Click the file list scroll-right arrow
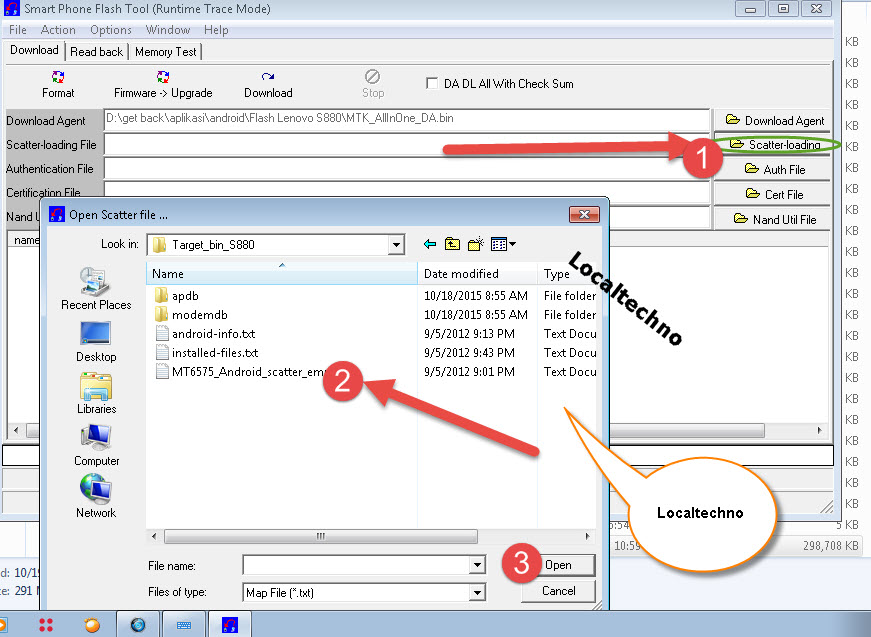Viewport: 871px width, 637px height. click(x=588, y=536)
